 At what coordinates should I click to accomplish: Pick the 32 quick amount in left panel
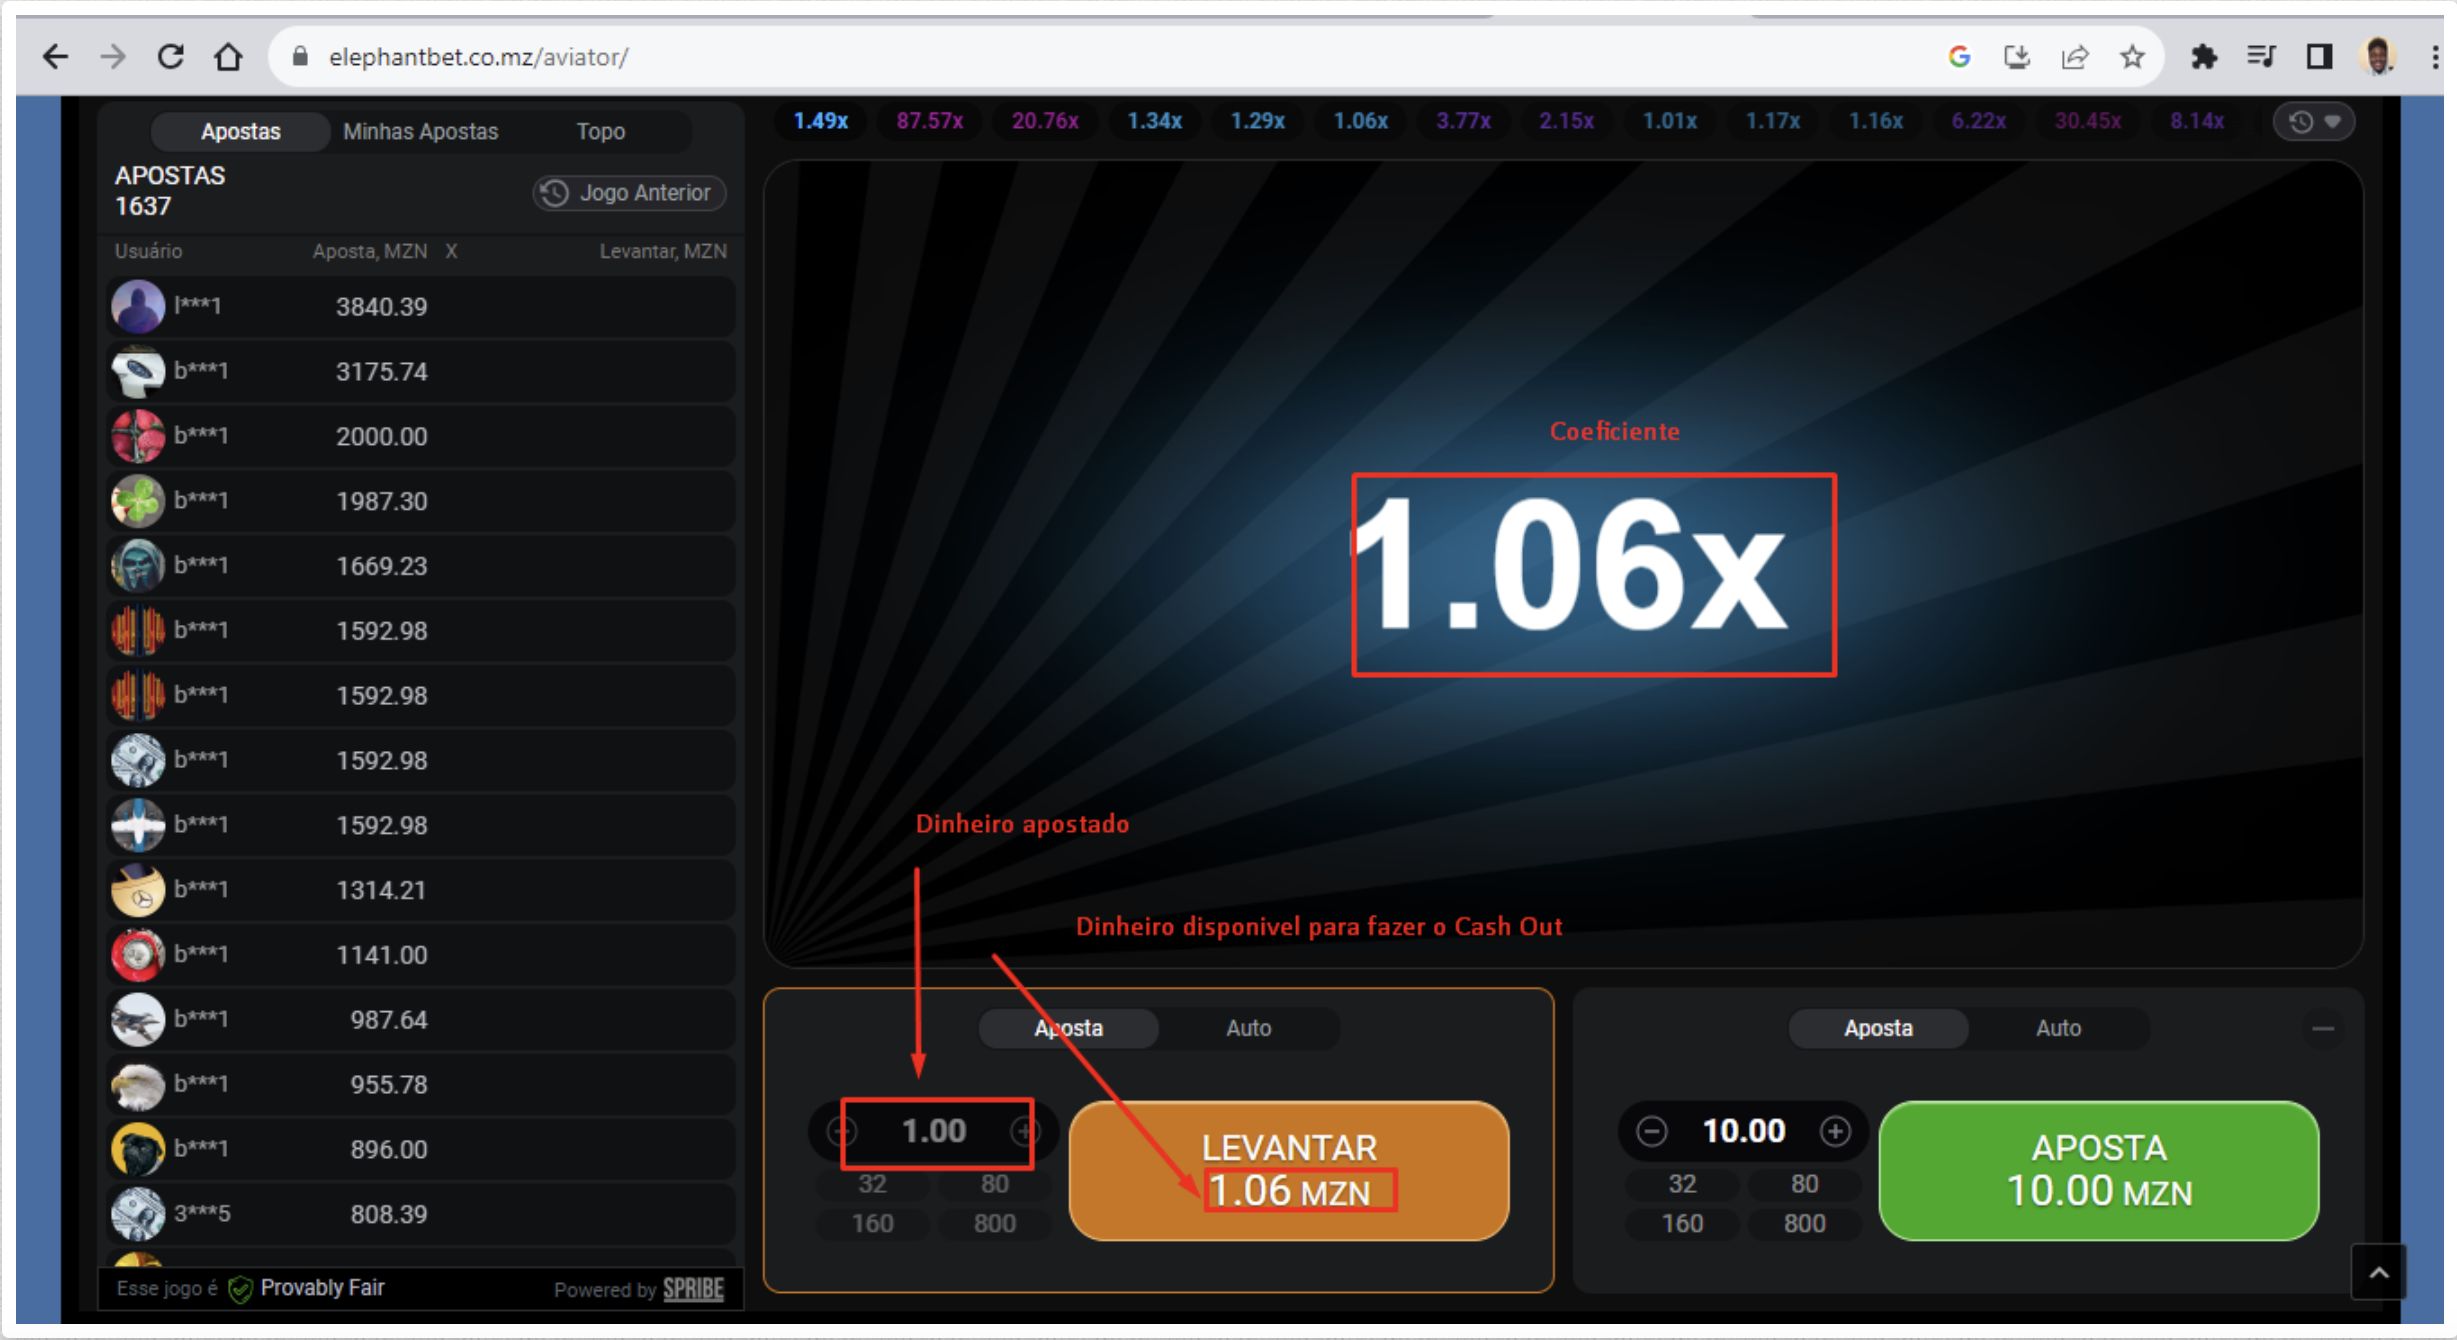(x=872, y=1184)
